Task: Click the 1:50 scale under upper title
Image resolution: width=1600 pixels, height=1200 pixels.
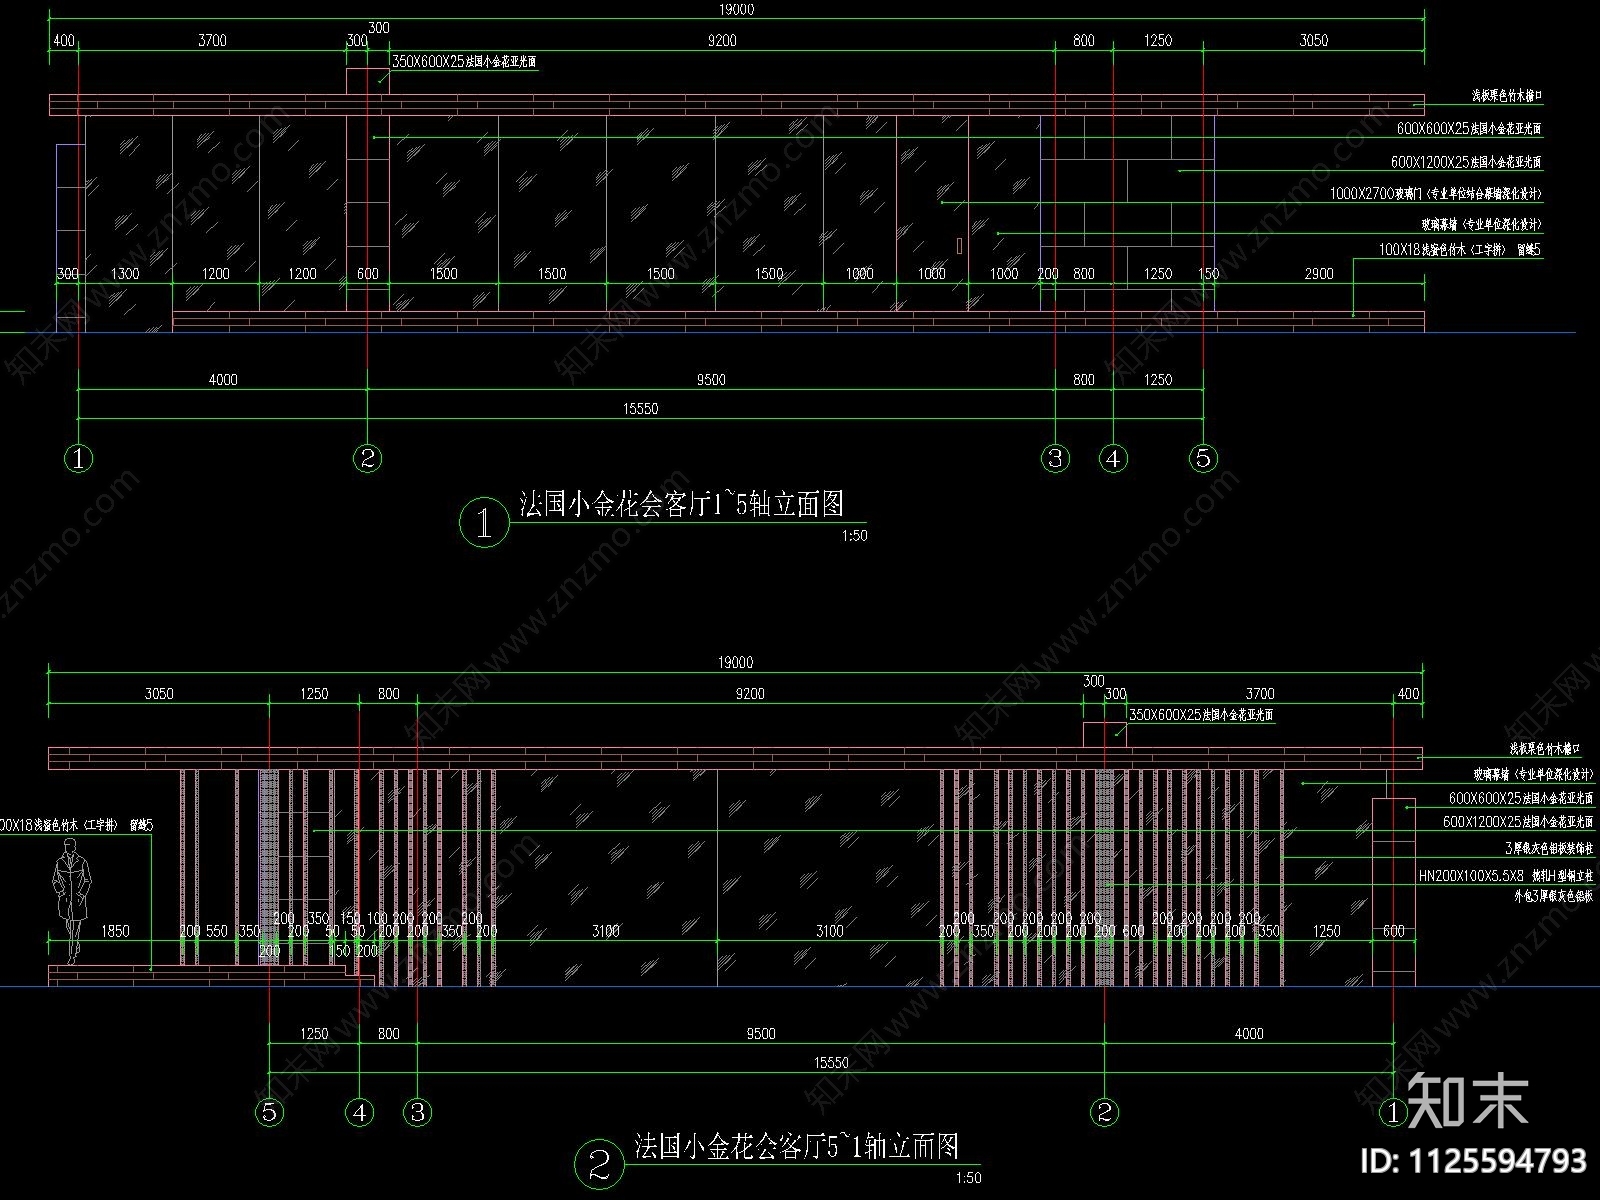Action: (855, 536)
